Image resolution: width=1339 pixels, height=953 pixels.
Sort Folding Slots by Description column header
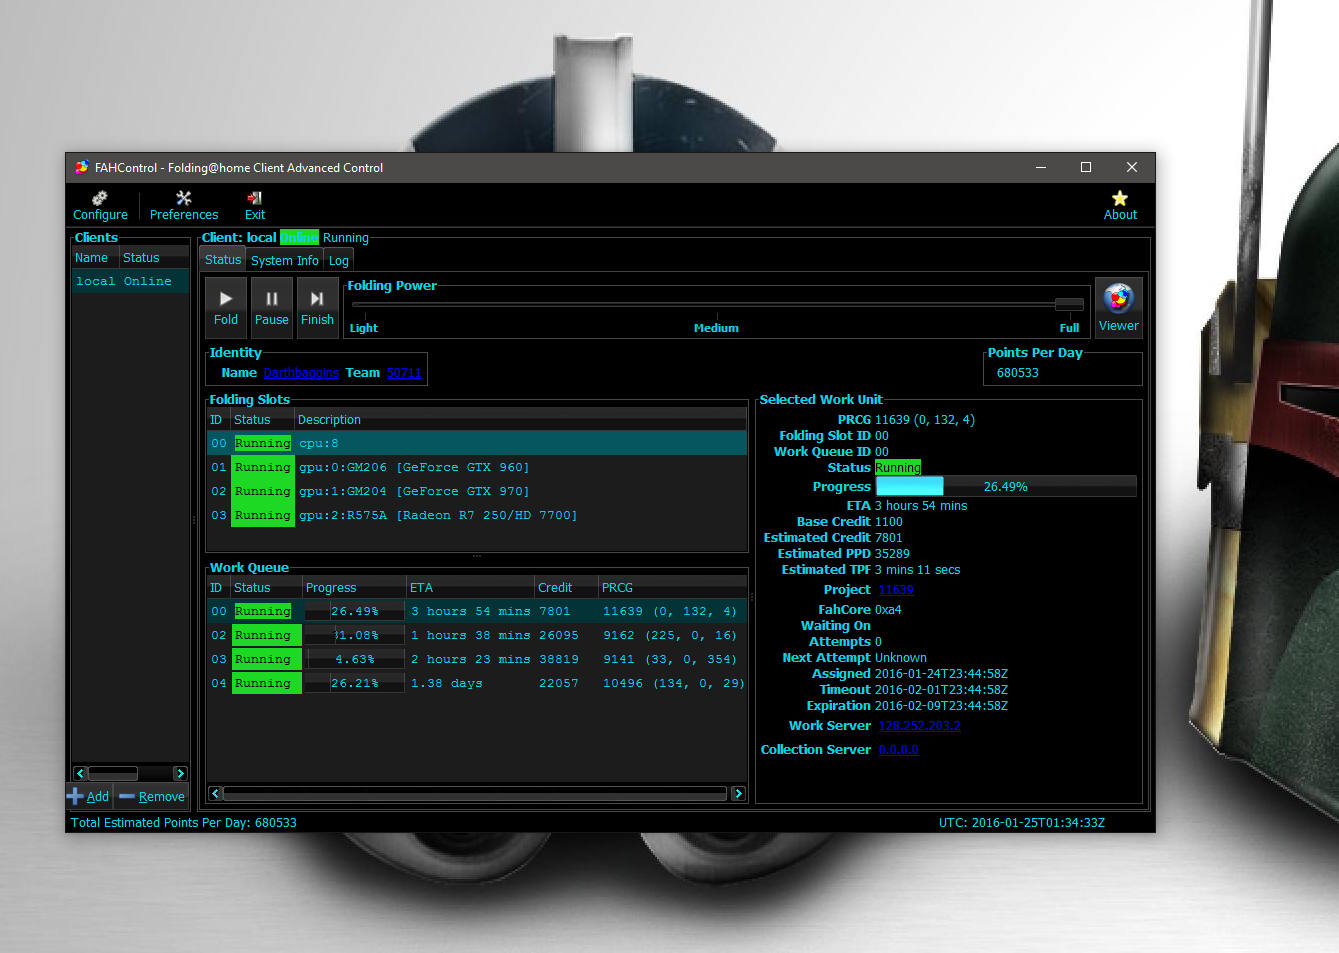coord(520,420)
